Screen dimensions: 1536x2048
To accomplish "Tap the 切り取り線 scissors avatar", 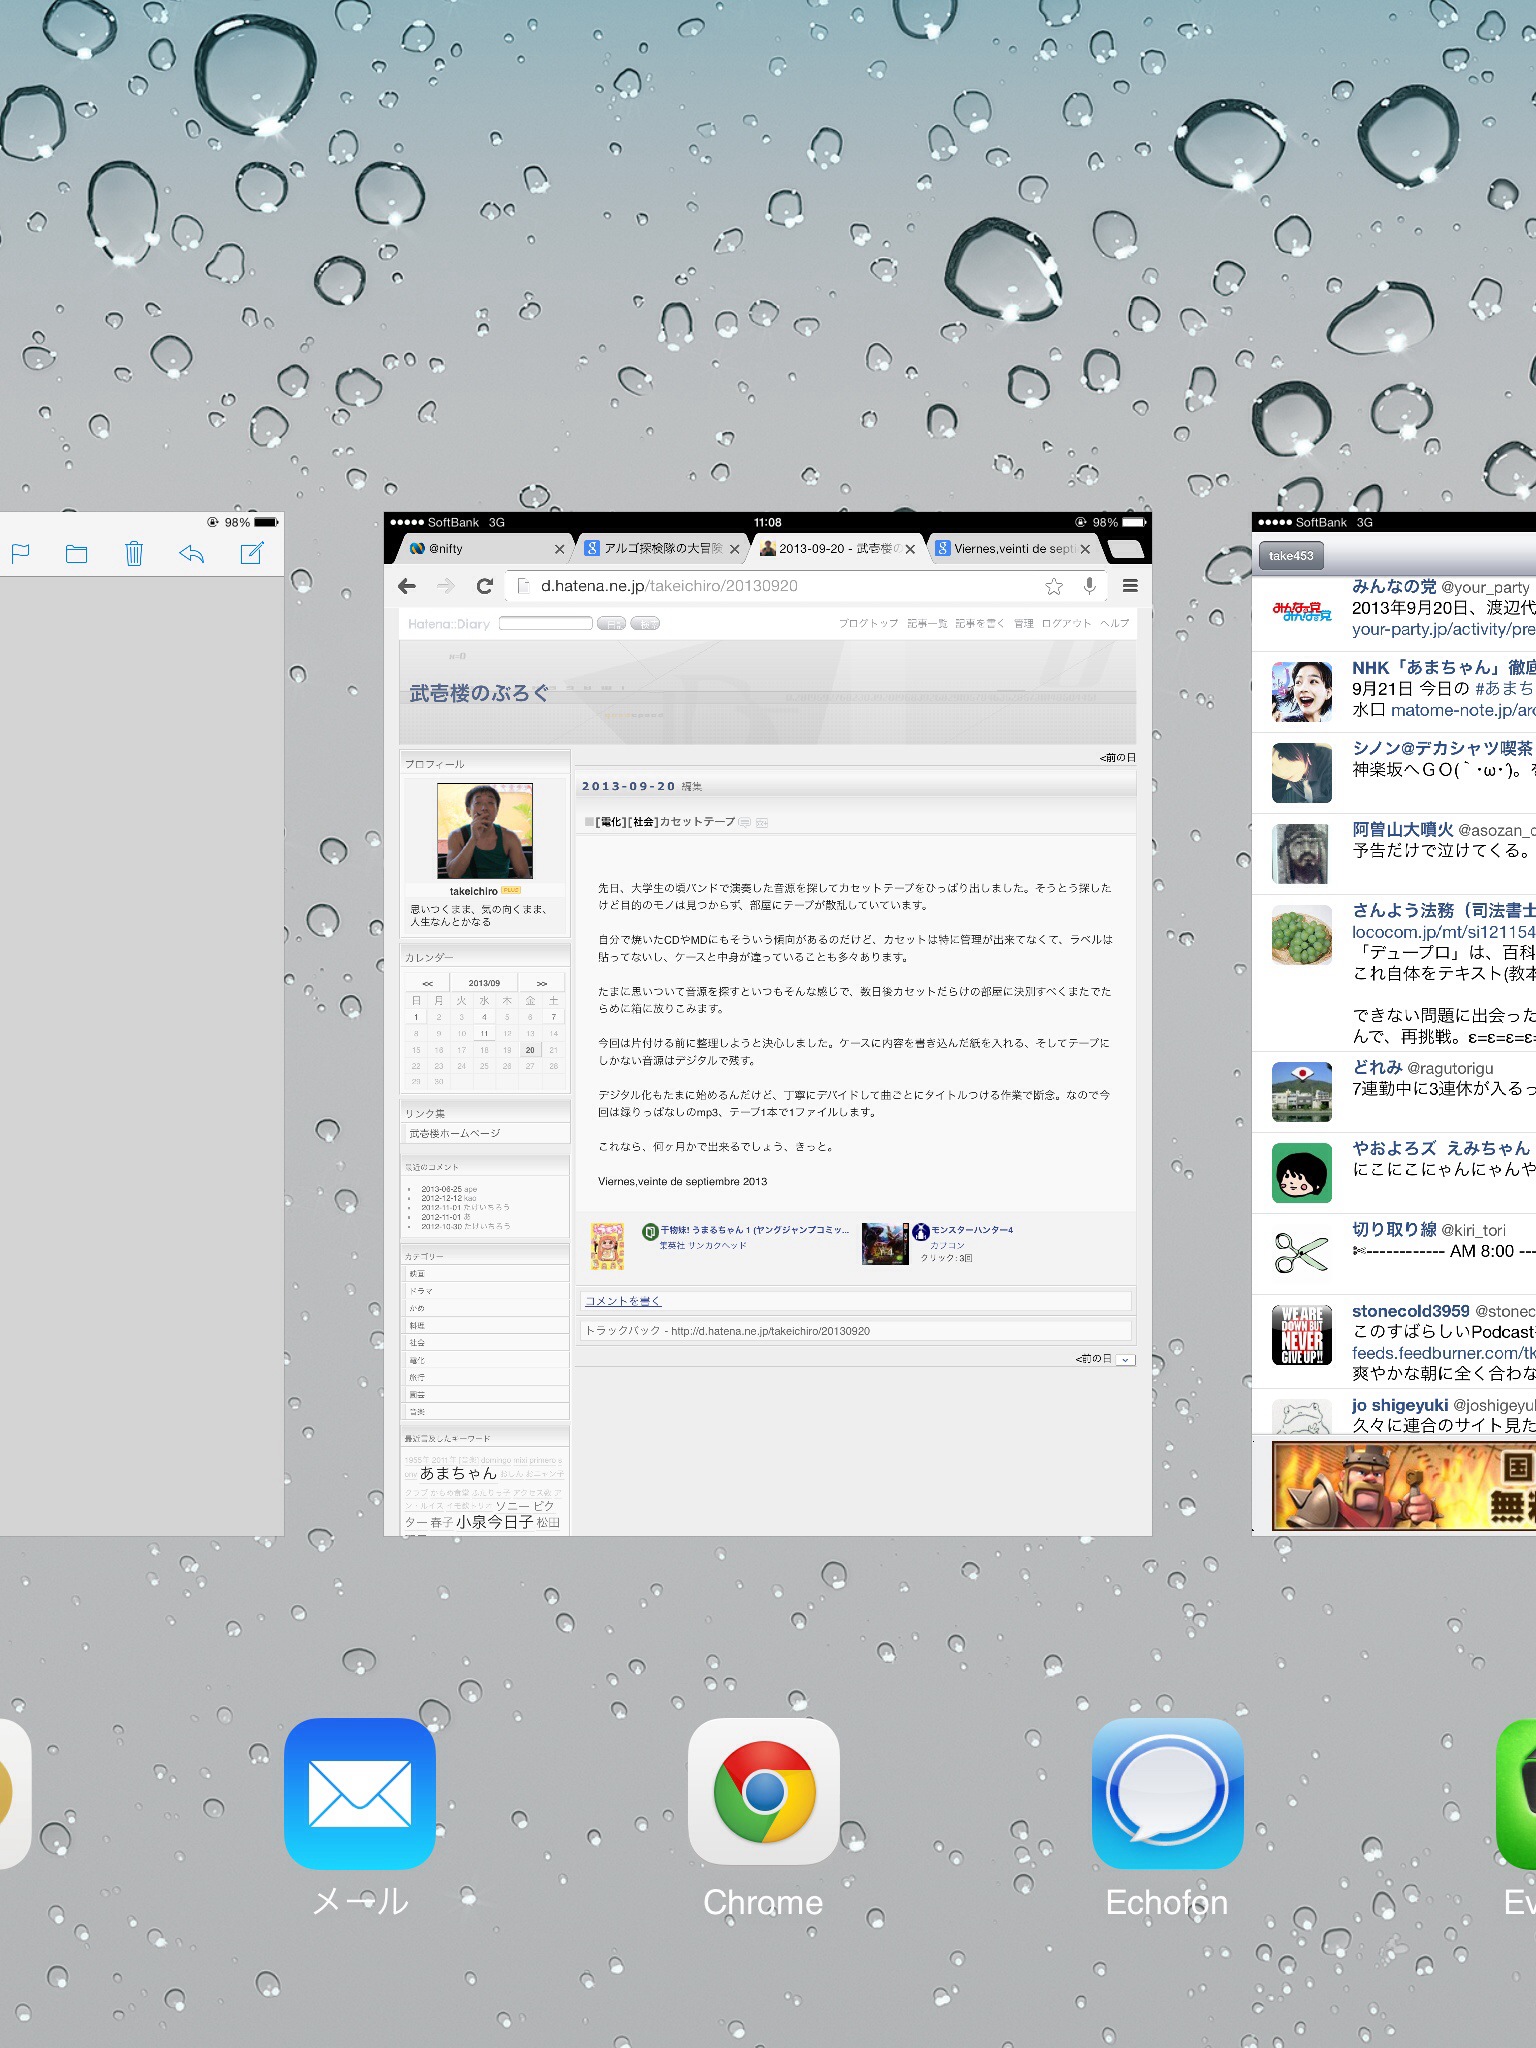I will tap(1301, 1253).
